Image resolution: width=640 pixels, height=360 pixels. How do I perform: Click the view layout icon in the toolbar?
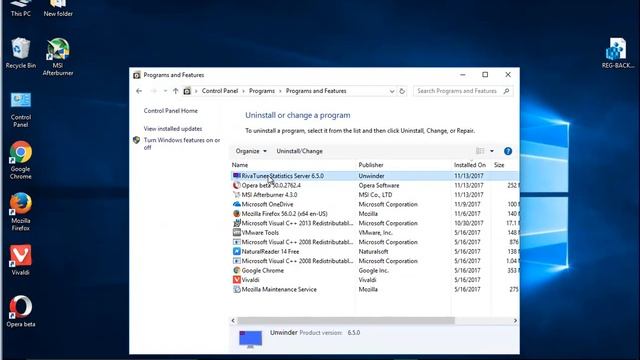[x=480, y=151]
